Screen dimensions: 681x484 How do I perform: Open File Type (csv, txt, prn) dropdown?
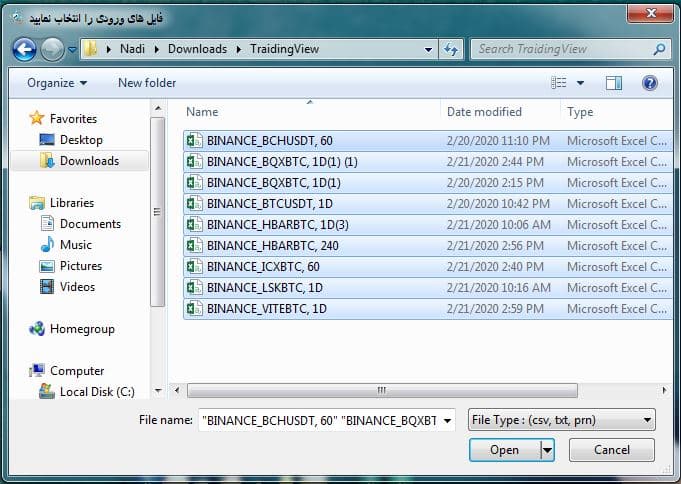pos(562,420)
